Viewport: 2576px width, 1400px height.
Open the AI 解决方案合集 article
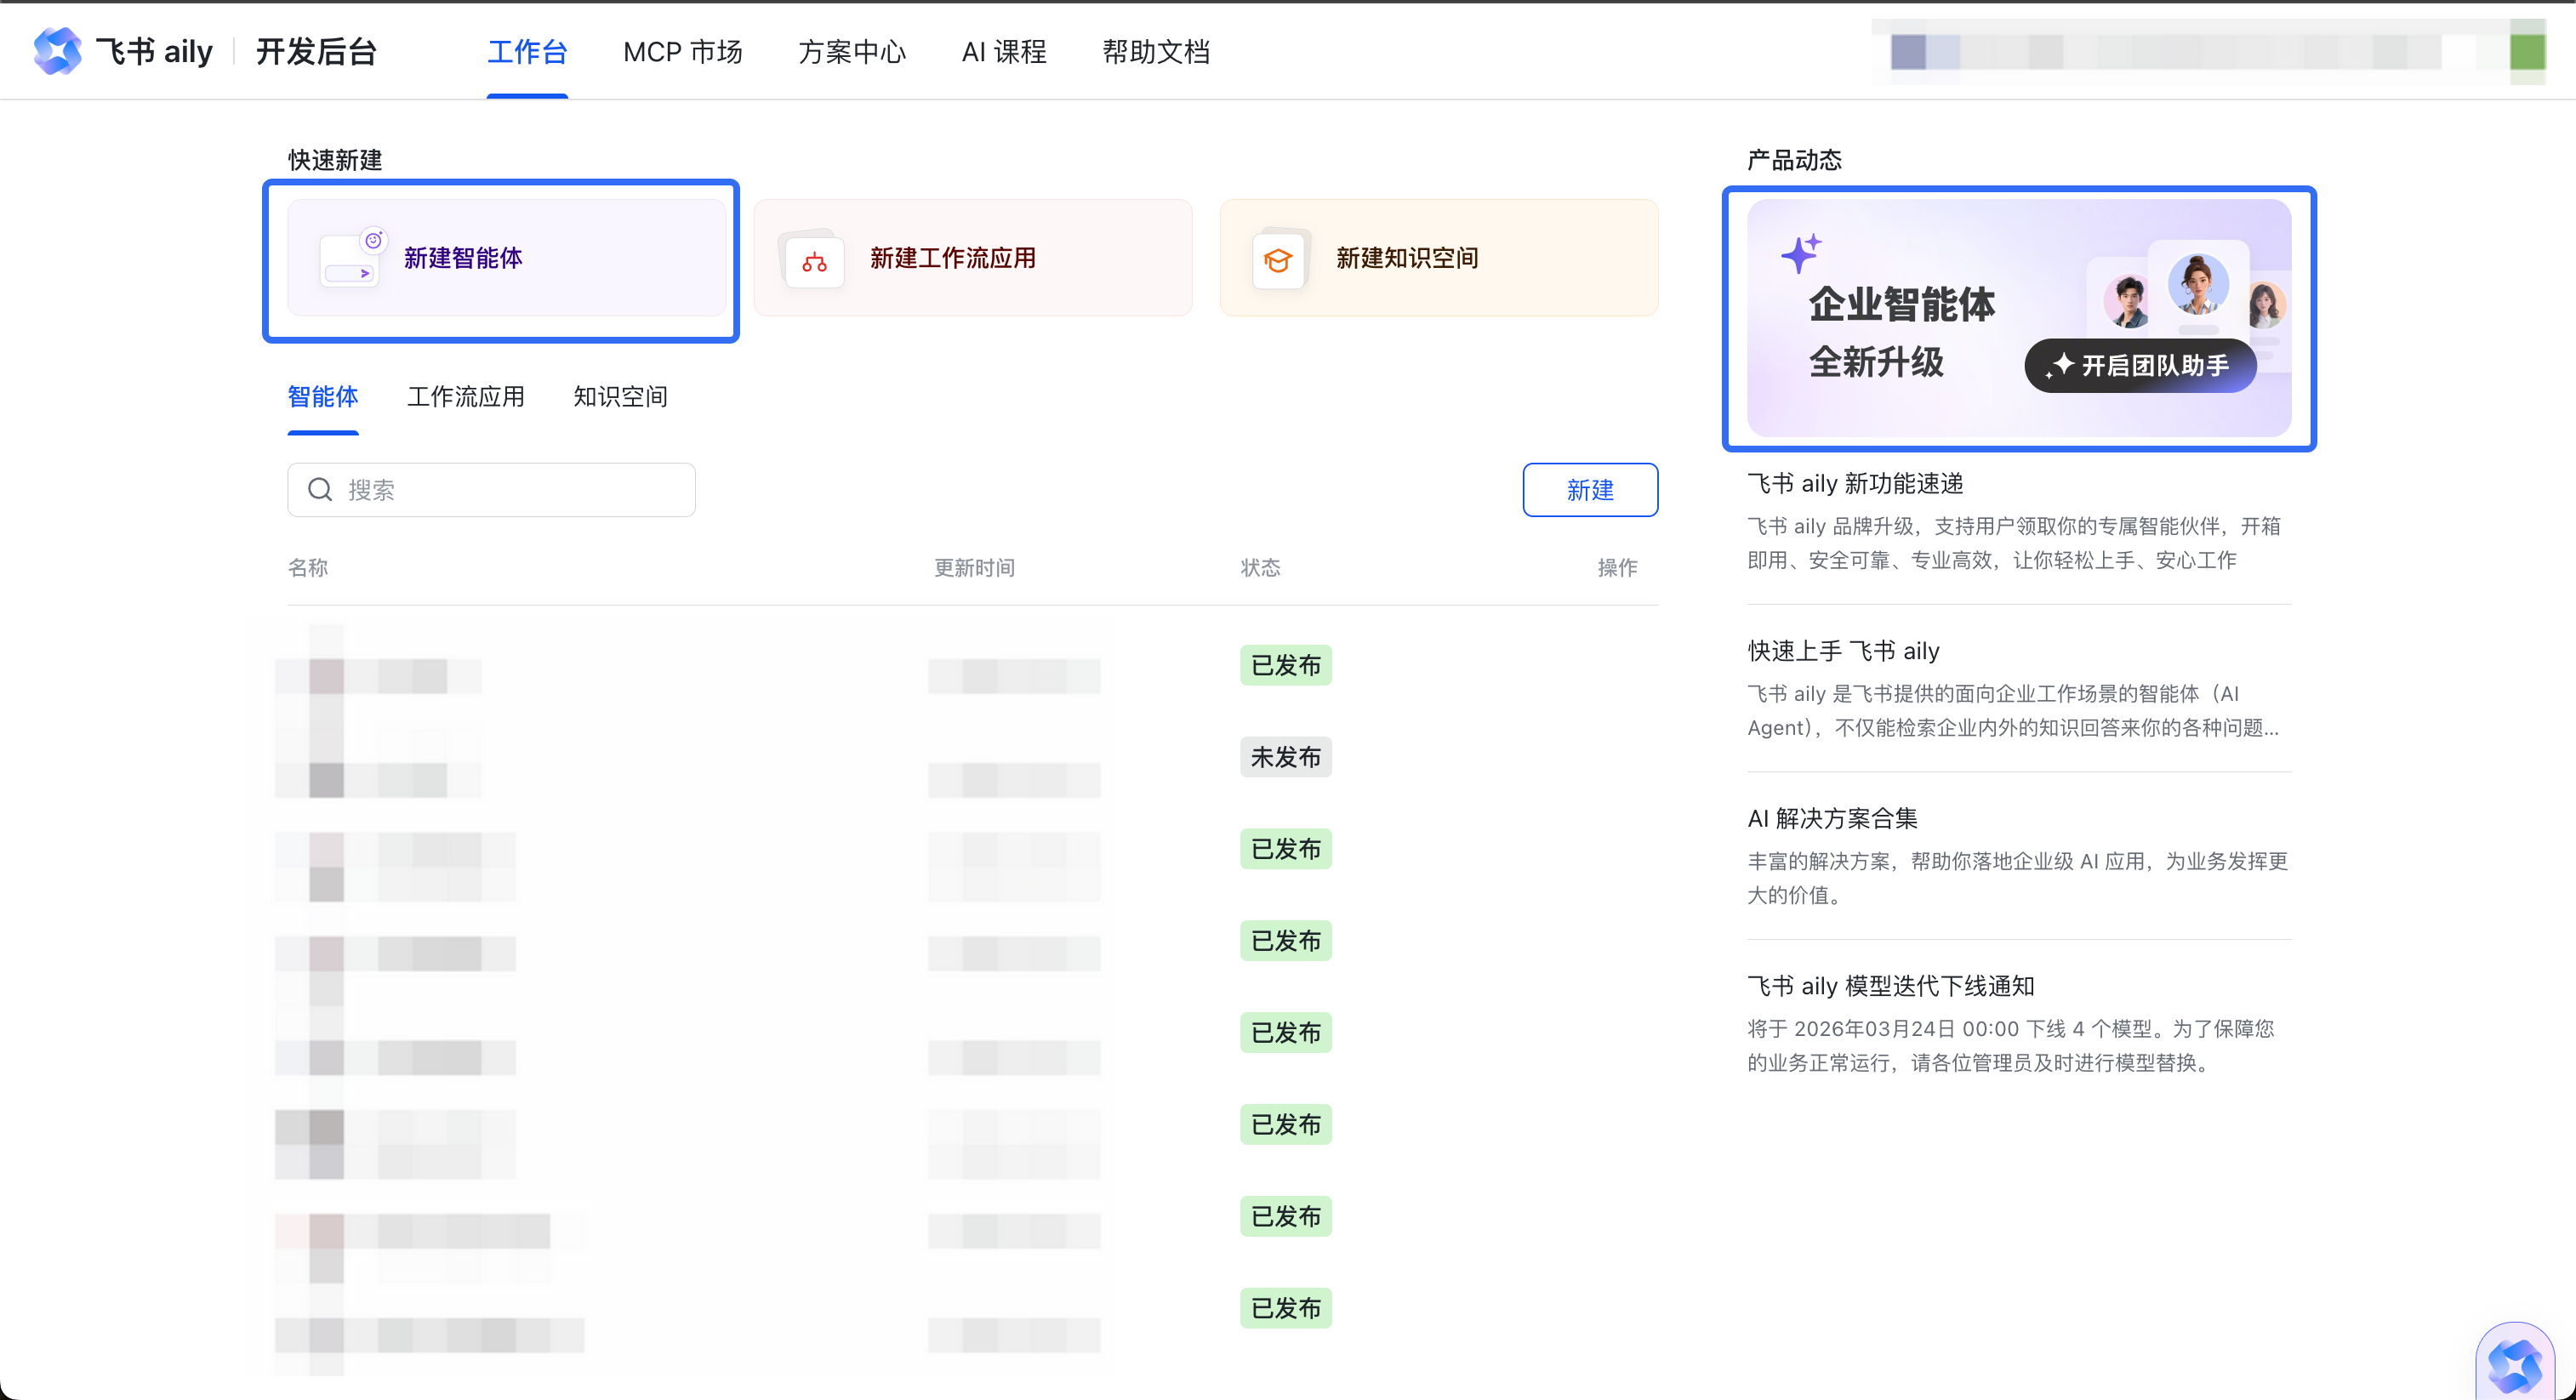pyautogui.click(x=1832, y=819)
